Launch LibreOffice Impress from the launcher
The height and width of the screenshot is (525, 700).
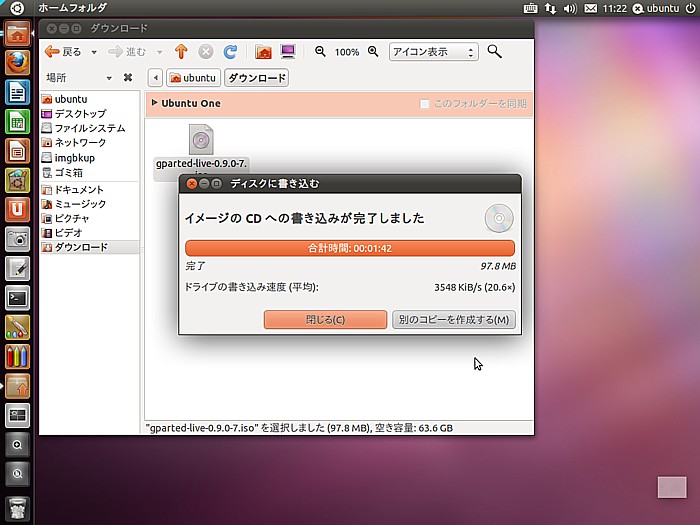point(17,151)
